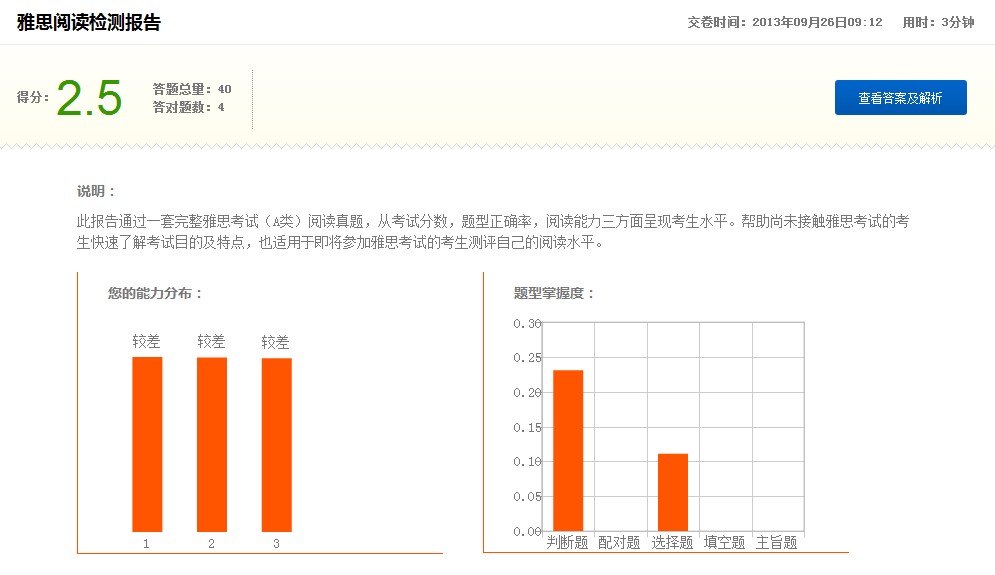995x575 pixels.
Task: Select the green 2.5 score number
Action: tap(89, 98)
